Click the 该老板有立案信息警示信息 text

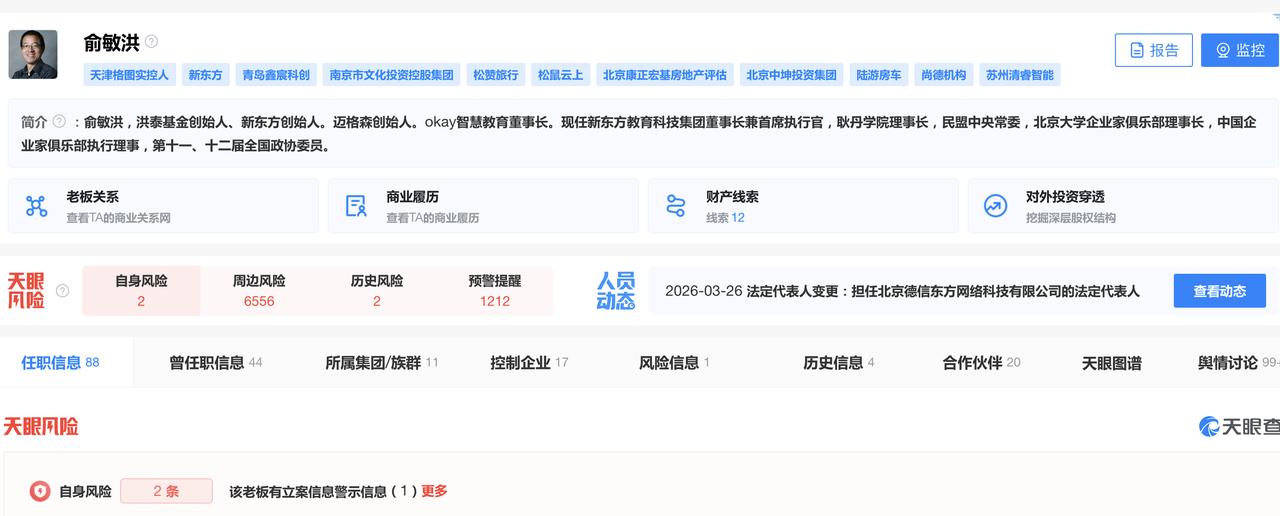click(x=323, y=491)
